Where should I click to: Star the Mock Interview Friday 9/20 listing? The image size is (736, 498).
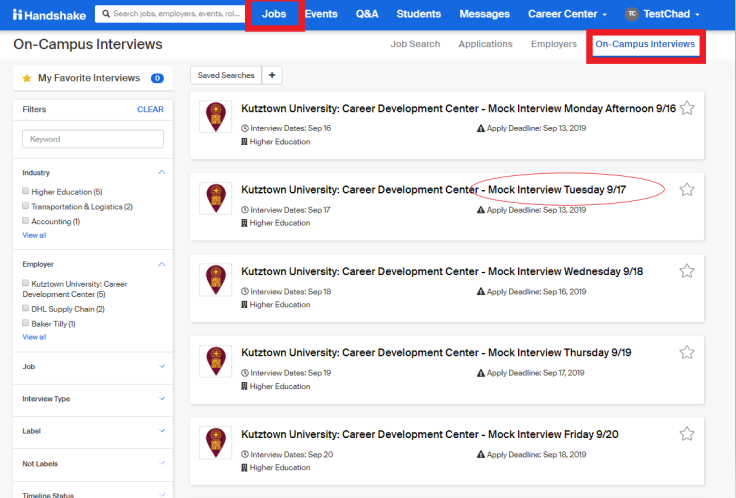[x=687, y=434]
